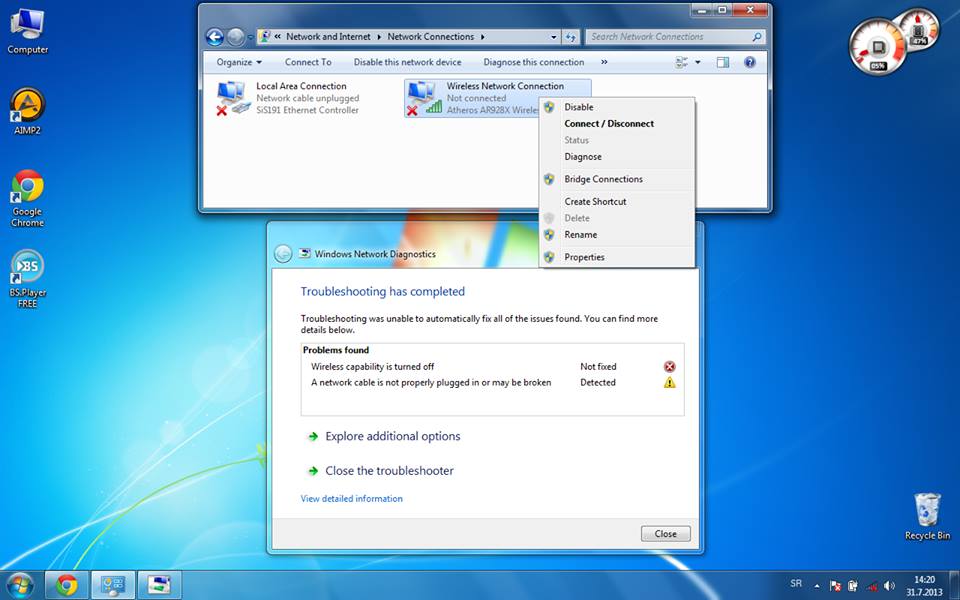Click Network and Internet breadcrumb

(x=328, y=37)
